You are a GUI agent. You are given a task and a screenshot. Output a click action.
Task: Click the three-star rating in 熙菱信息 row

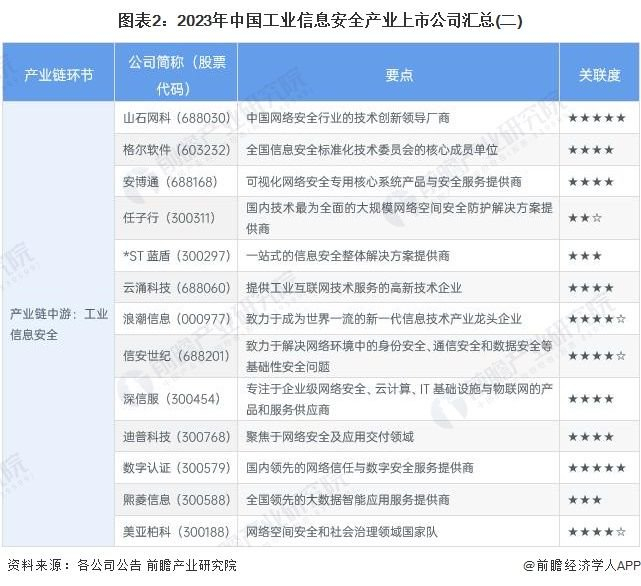coord(585,499)
